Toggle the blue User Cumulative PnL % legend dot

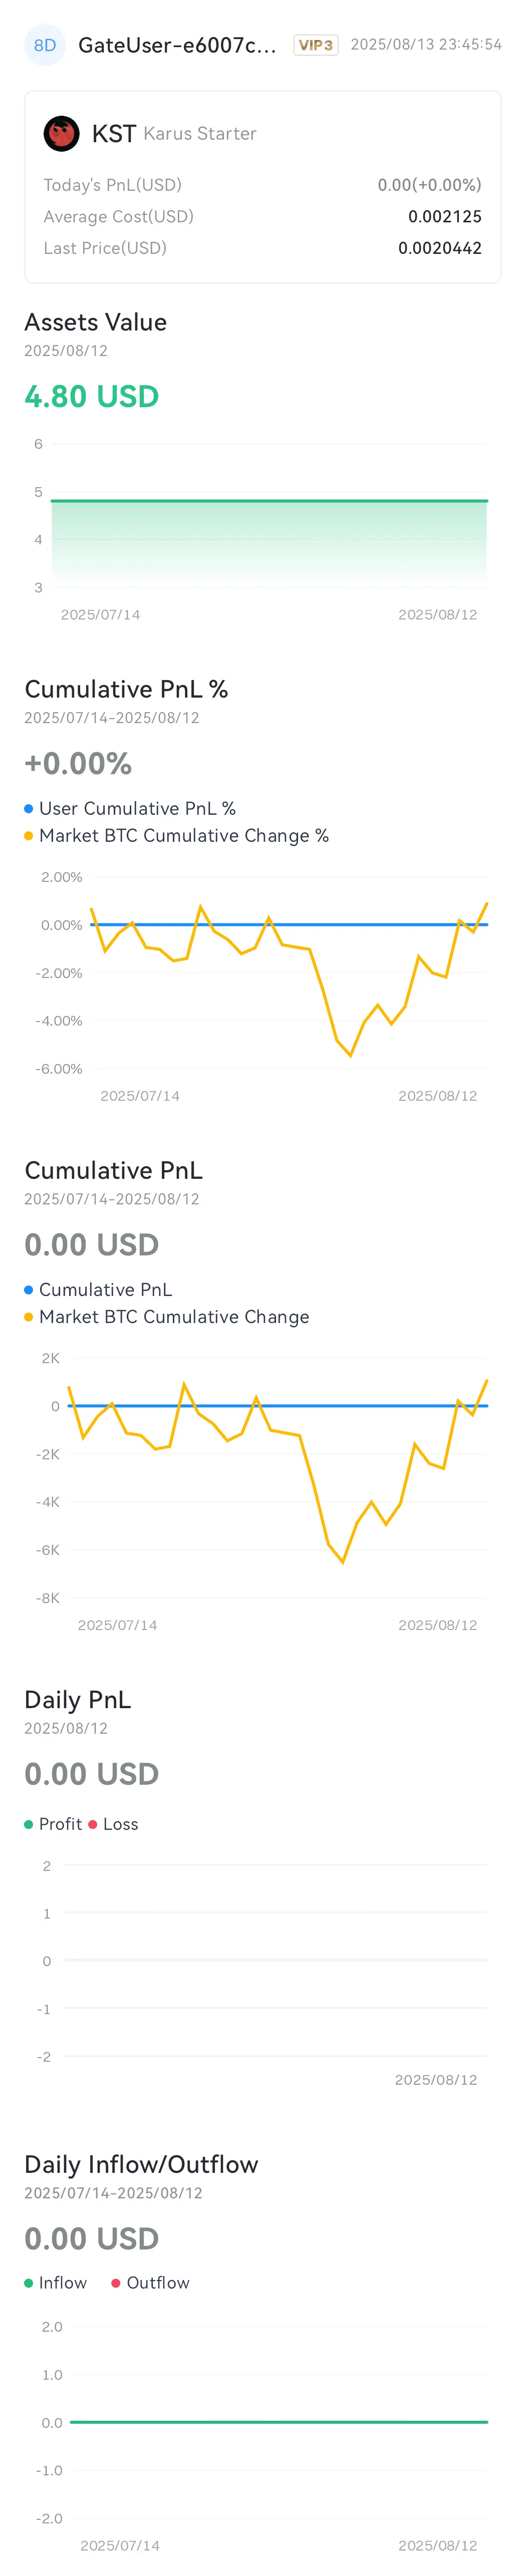pyautogui.click(x=29, y=808)
